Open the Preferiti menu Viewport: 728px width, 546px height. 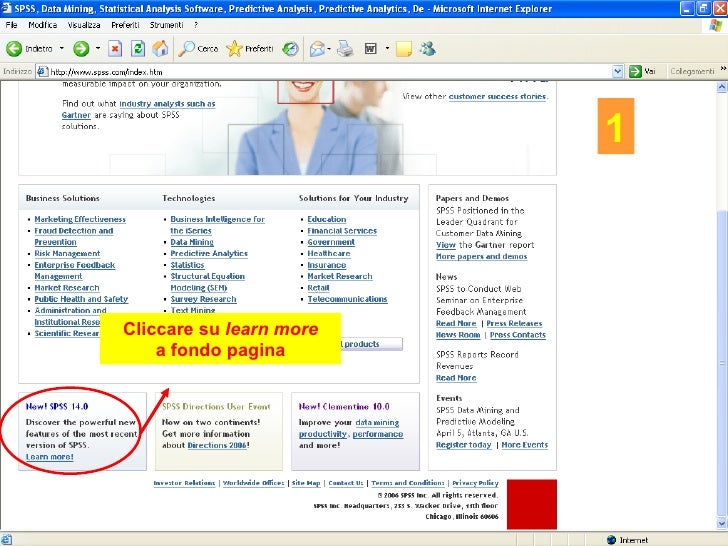(125, 25)
